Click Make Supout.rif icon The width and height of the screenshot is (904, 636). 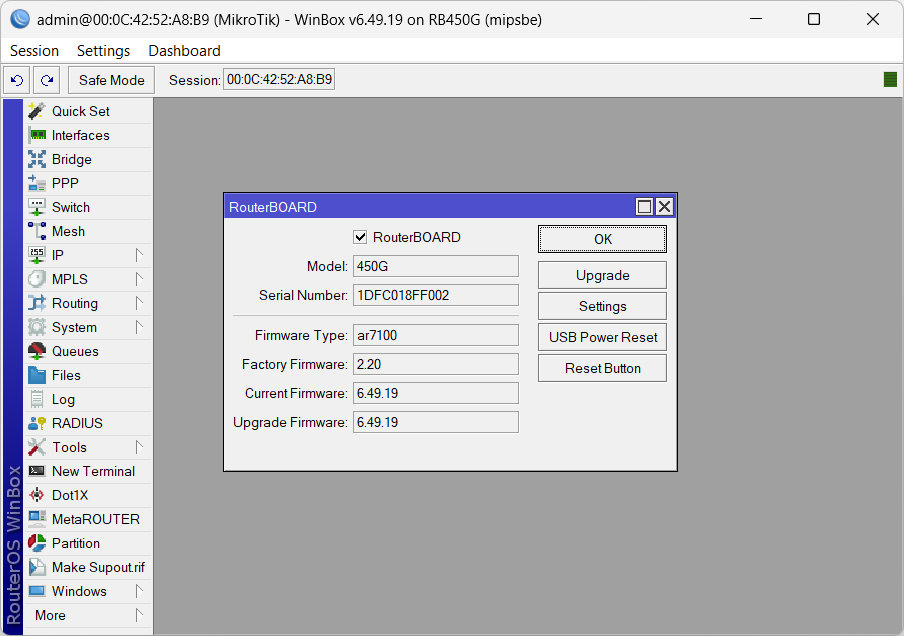click(37, 567)
